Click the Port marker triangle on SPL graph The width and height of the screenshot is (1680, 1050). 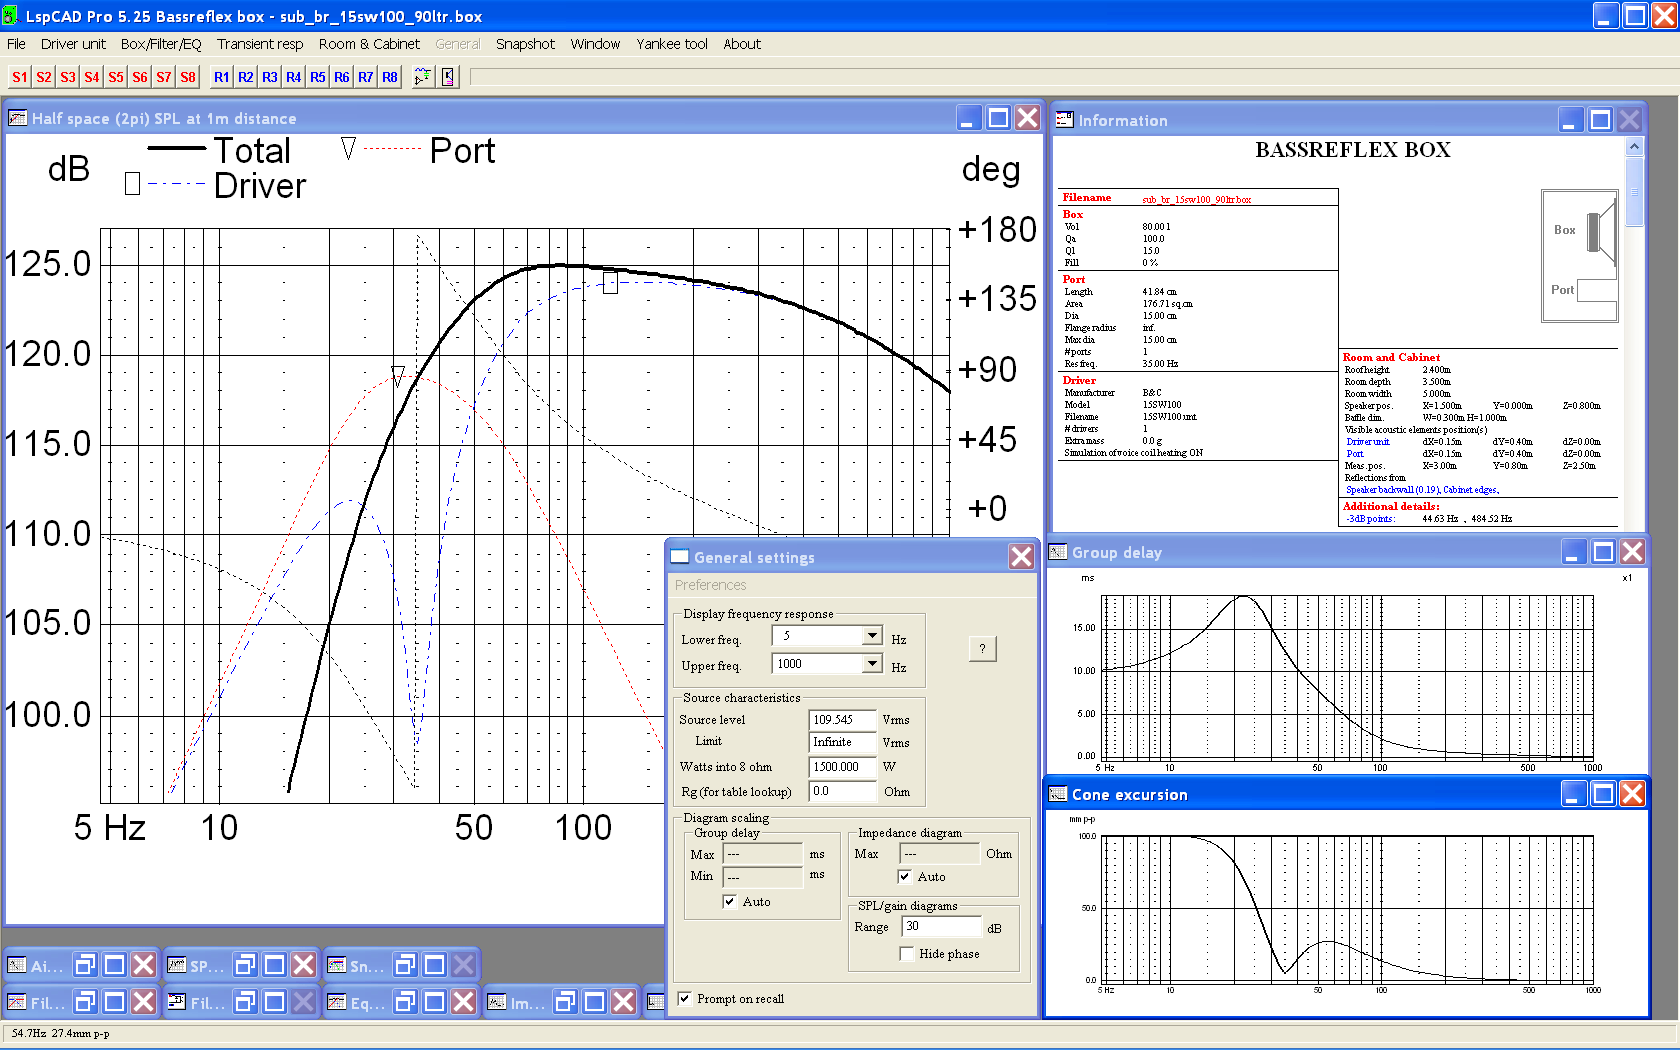click(398, 376)
